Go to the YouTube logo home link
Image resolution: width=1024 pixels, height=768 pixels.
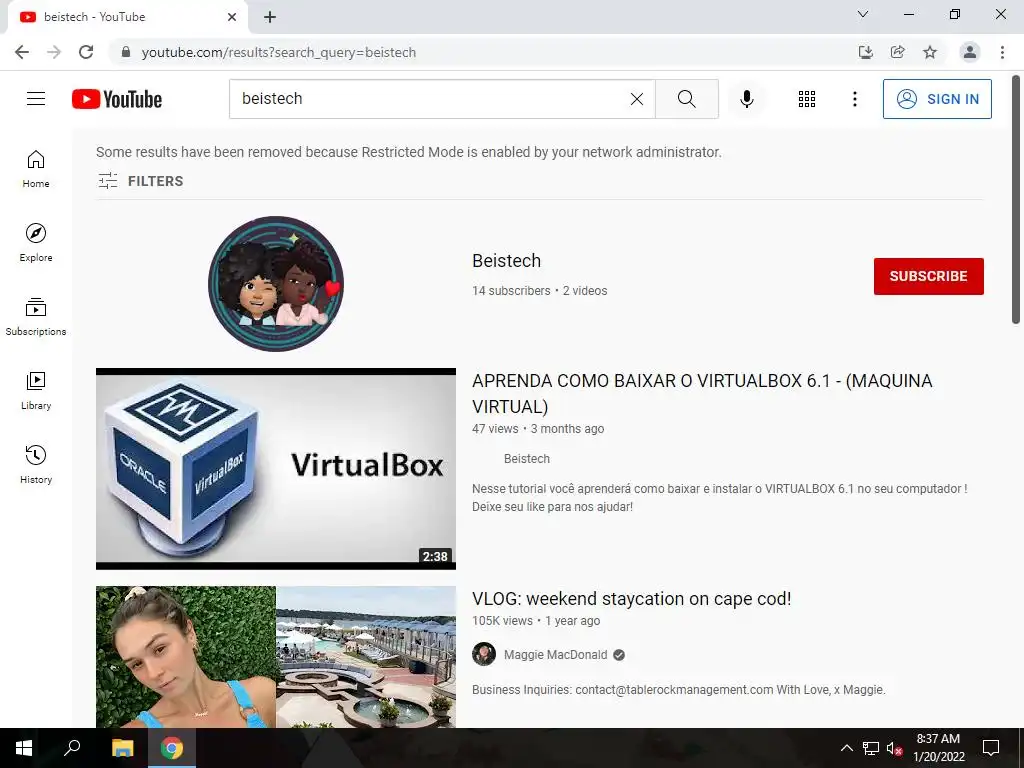coord(117,99)
